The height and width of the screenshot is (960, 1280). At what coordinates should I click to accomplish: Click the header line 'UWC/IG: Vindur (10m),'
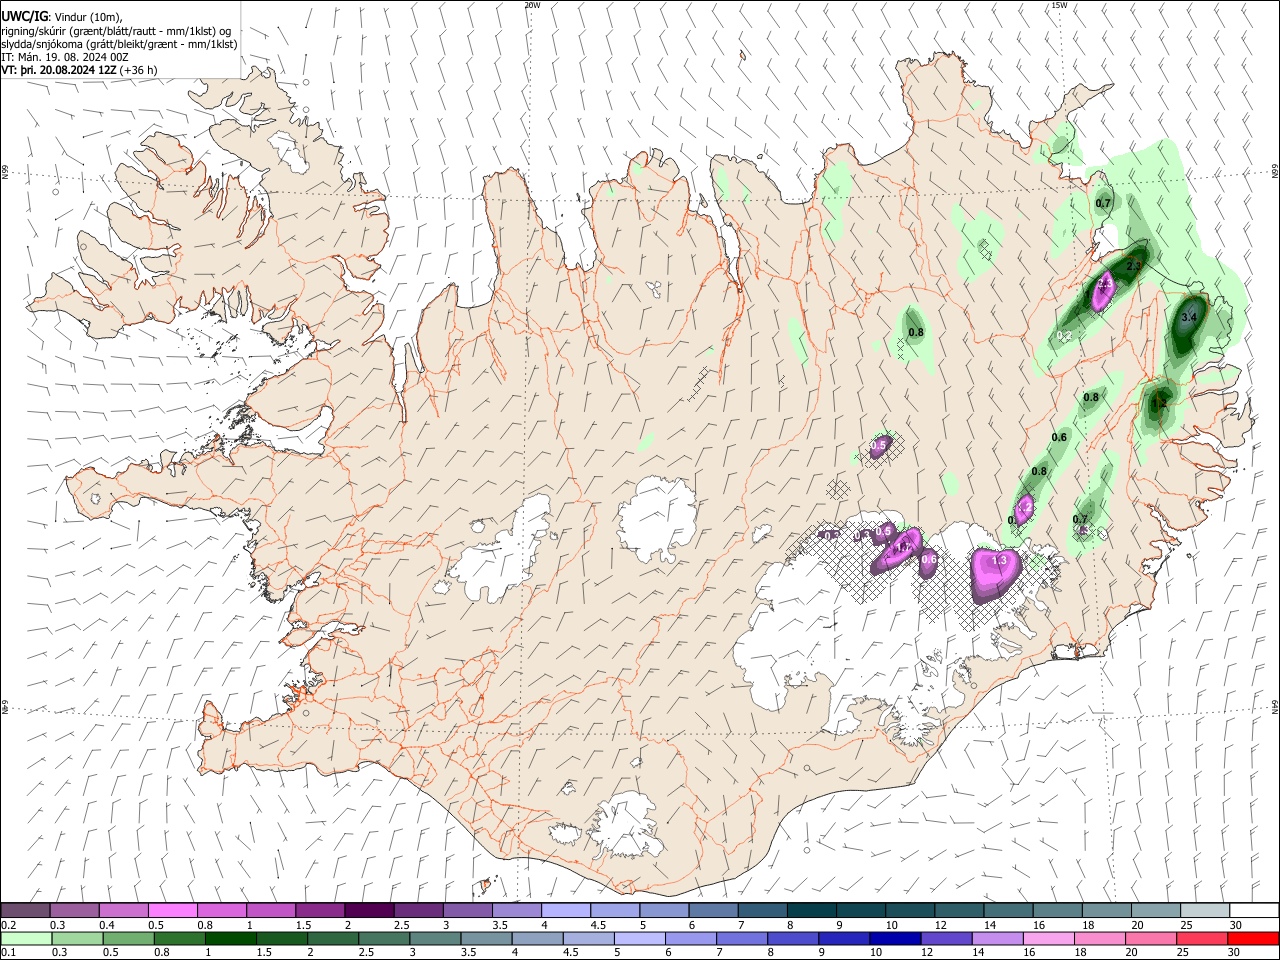(x=62, y=16)
